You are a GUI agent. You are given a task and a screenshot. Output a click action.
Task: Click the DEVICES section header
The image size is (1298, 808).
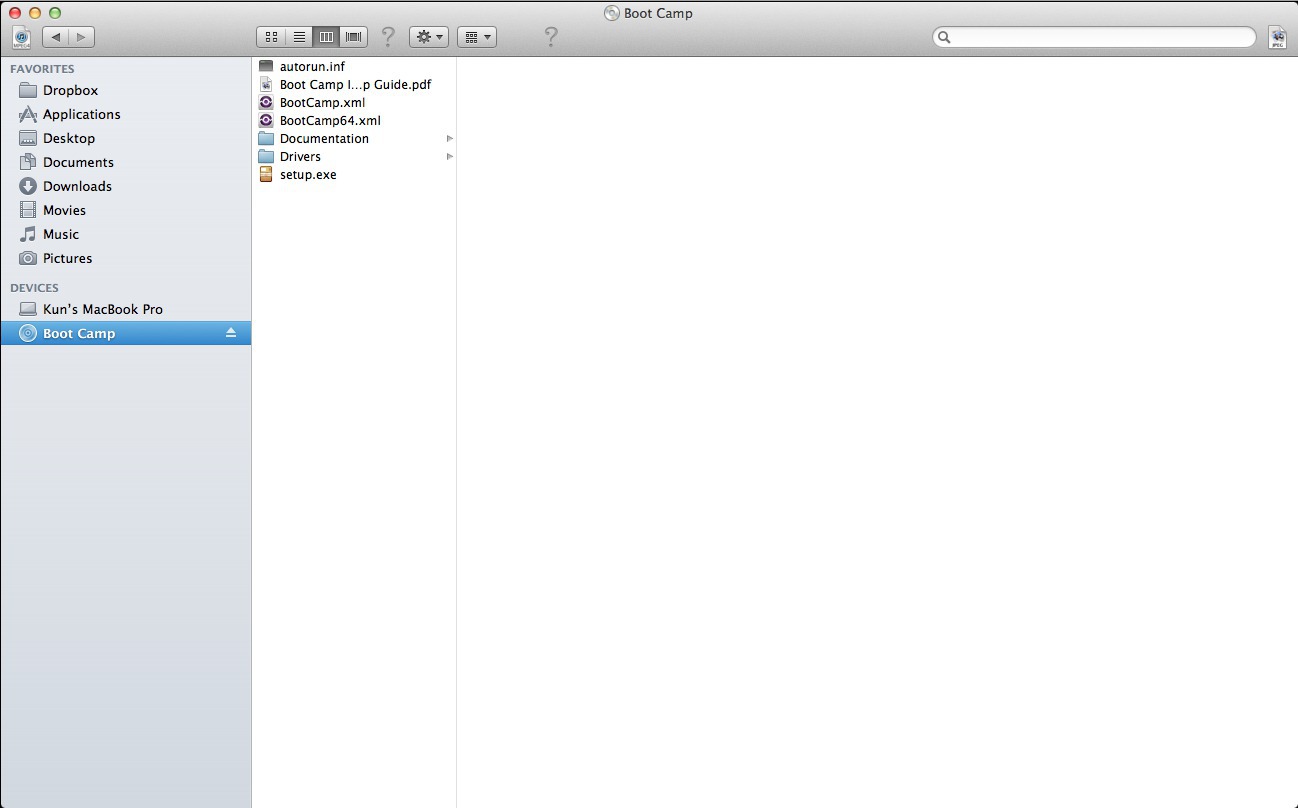tap(34, 288)
